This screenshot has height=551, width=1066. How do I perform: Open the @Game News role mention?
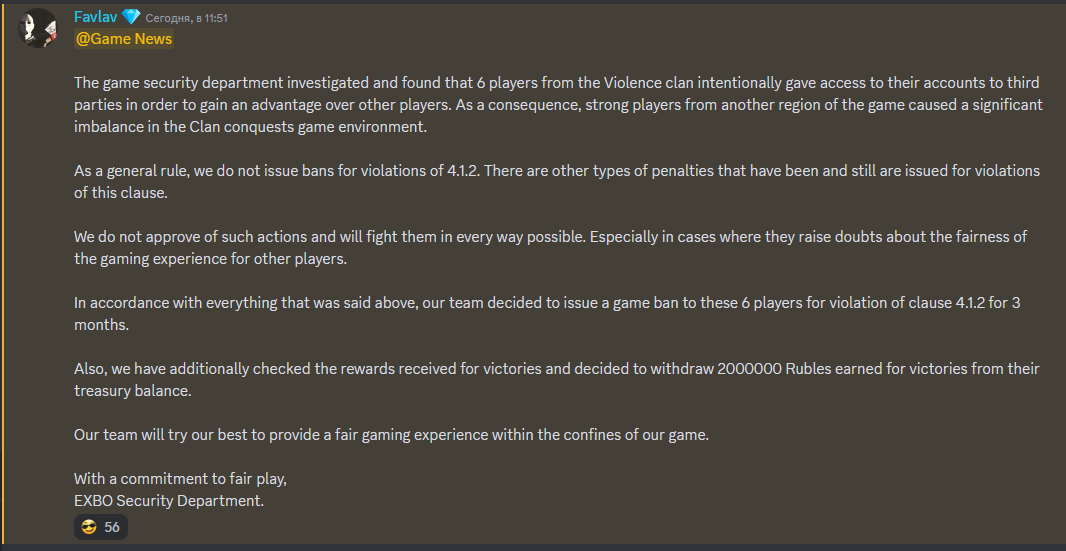pyautogui.click(x=124, y=39)
